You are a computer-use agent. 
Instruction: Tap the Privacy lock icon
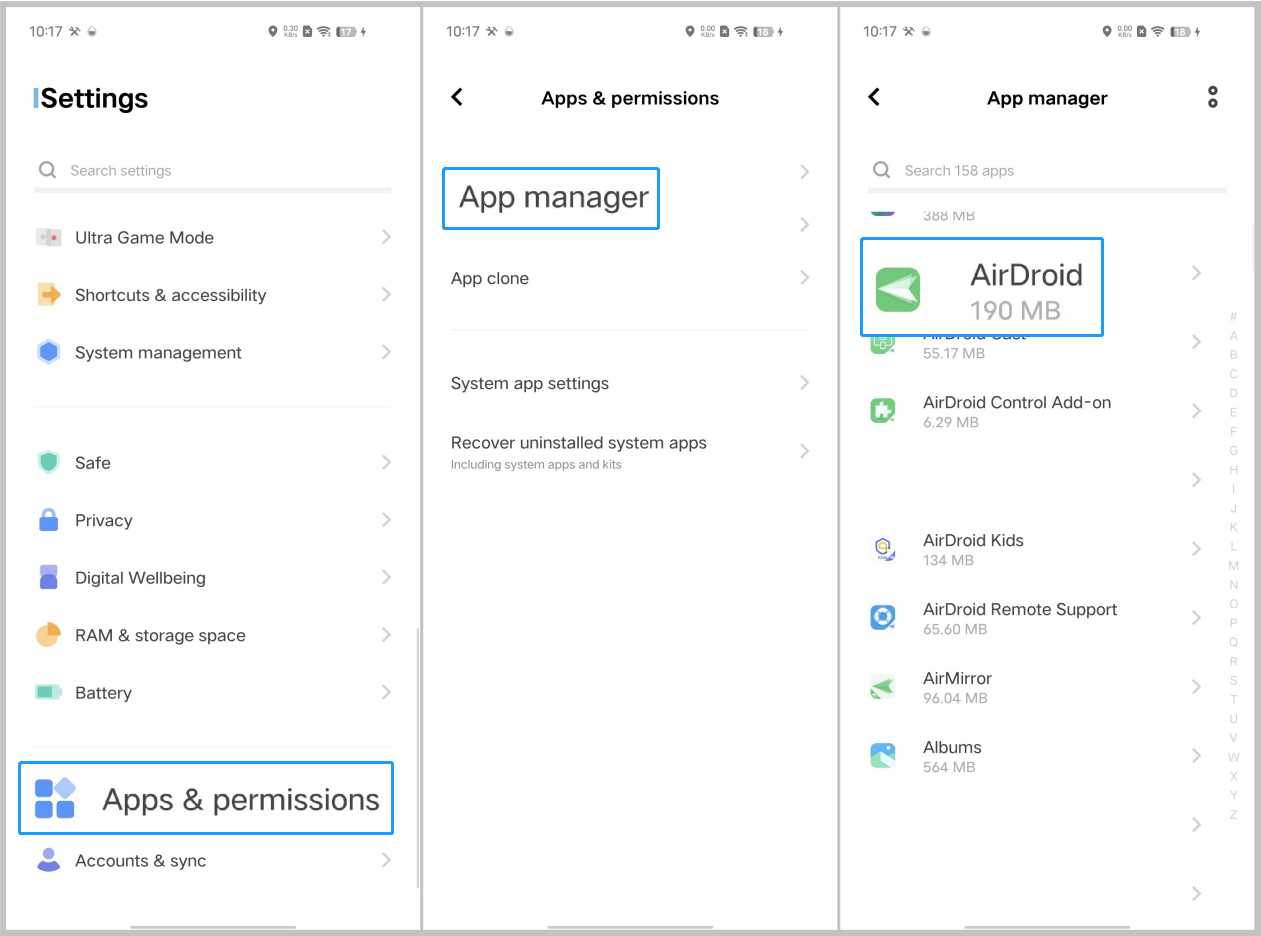click(x=48, y=520)
